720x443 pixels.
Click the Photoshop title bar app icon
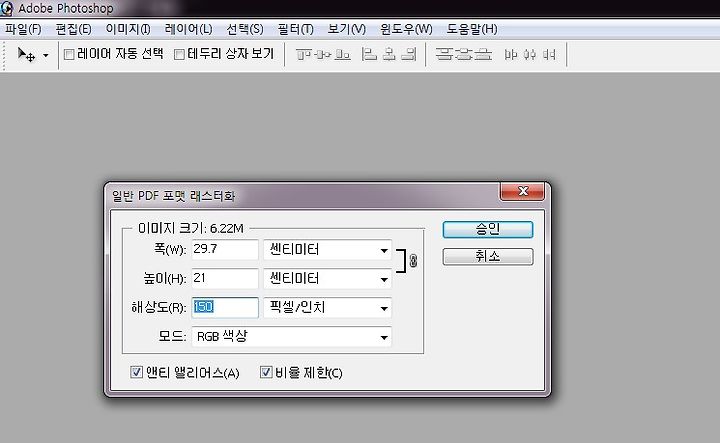tap(7, 8)
